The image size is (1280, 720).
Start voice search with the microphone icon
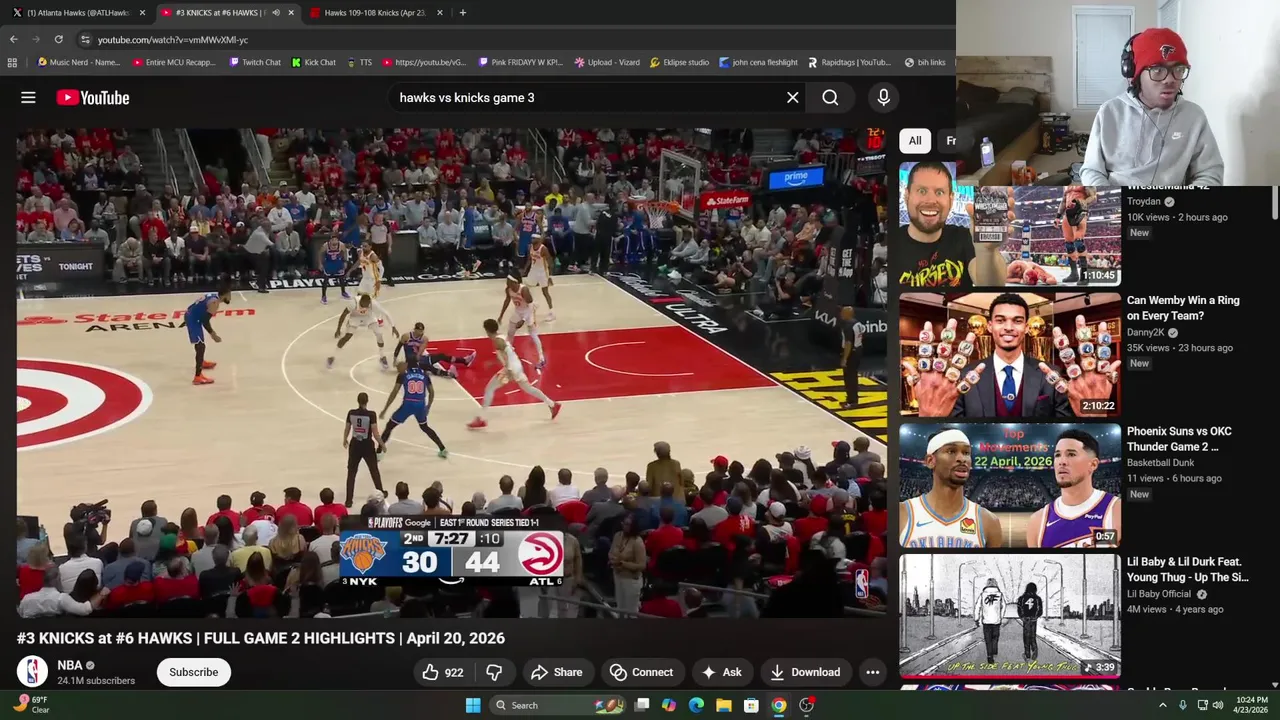[x=883, y=98]
